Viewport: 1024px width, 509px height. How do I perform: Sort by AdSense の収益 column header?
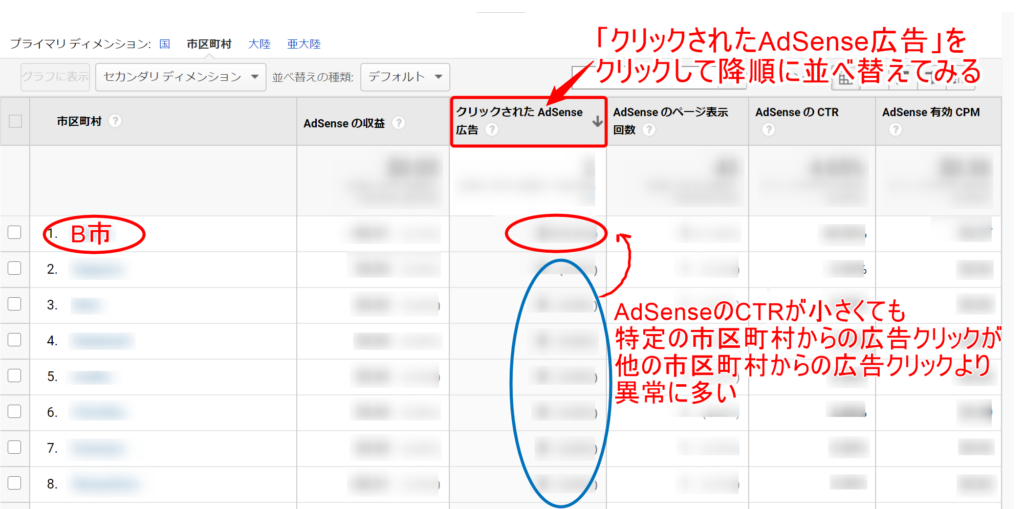tap(345, 123)
